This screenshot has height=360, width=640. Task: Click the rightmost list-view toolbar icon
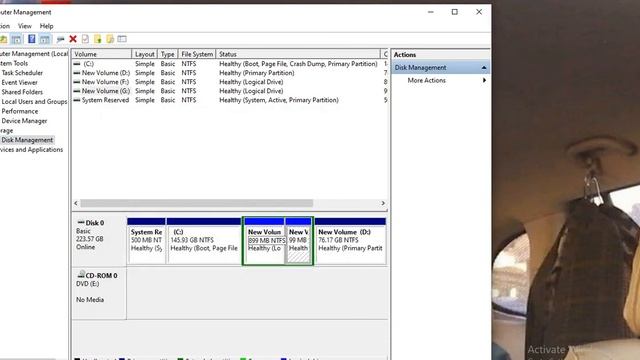pos(122,39)
